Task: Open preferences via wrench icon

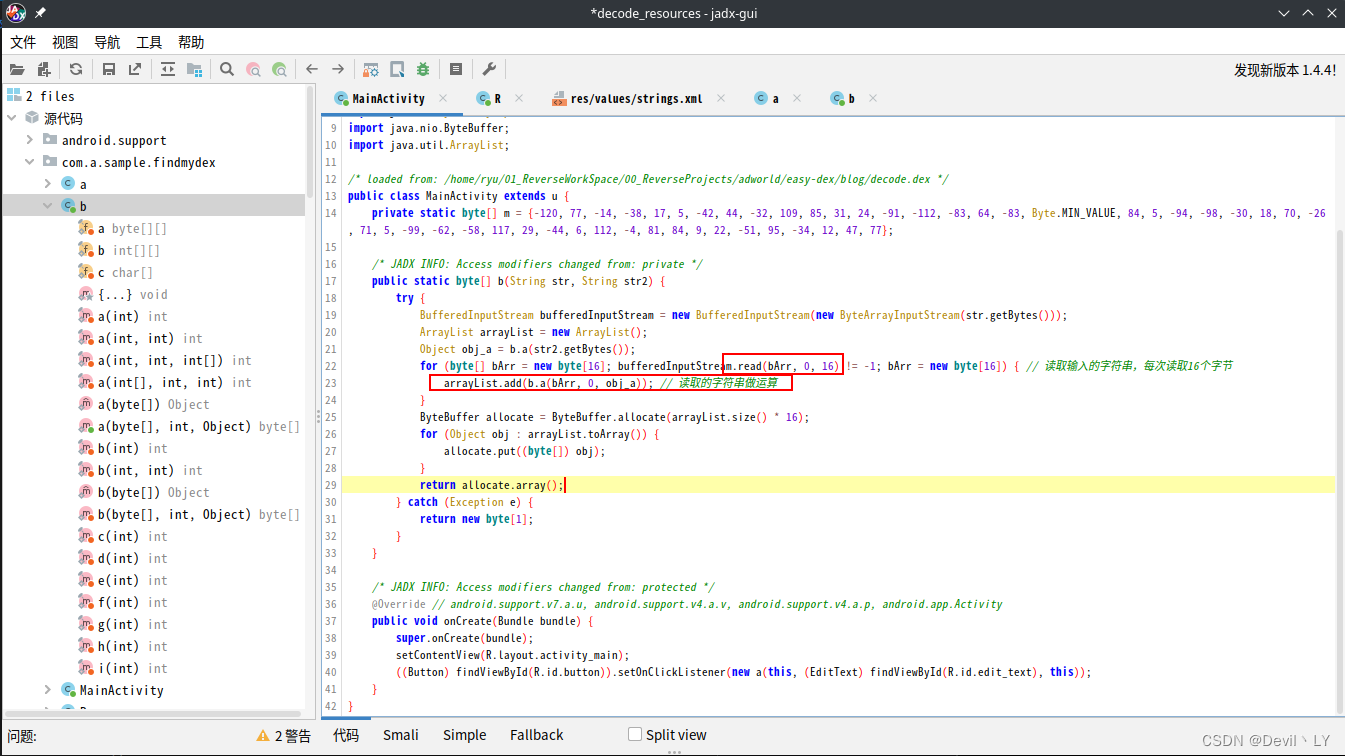Action: 489,69
